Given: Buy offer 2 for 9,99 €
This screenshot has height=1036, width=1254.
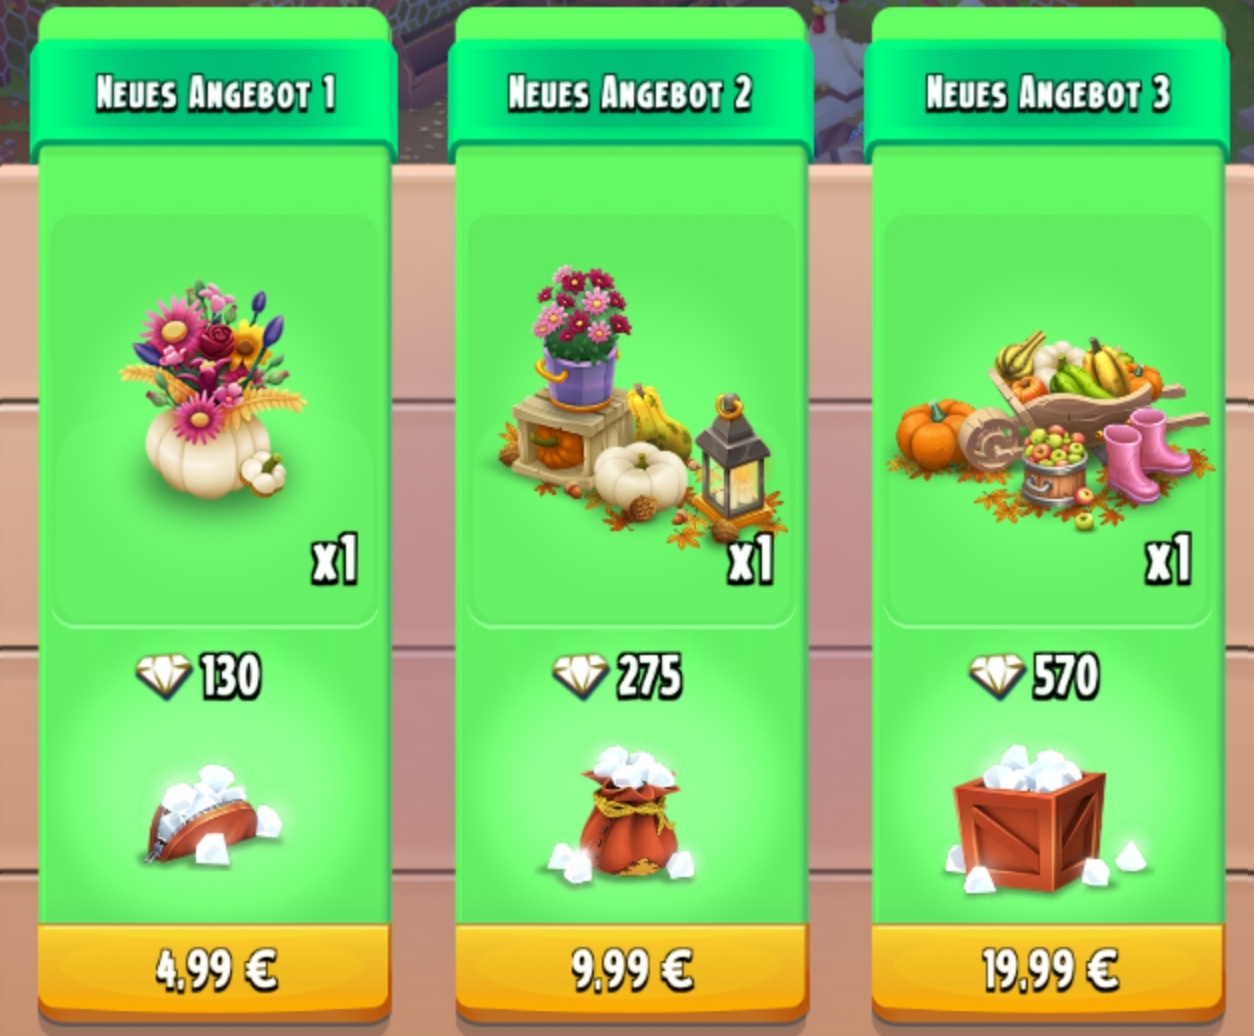Looking at the screenshot, I should pos(632,971).
